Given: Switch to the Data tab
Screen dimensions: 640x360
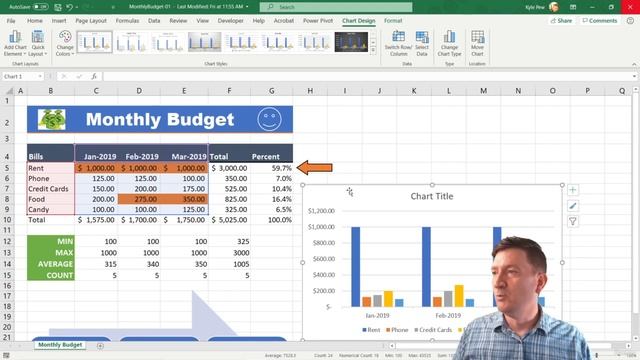Looking at the screenshot, I should (154, 20).
